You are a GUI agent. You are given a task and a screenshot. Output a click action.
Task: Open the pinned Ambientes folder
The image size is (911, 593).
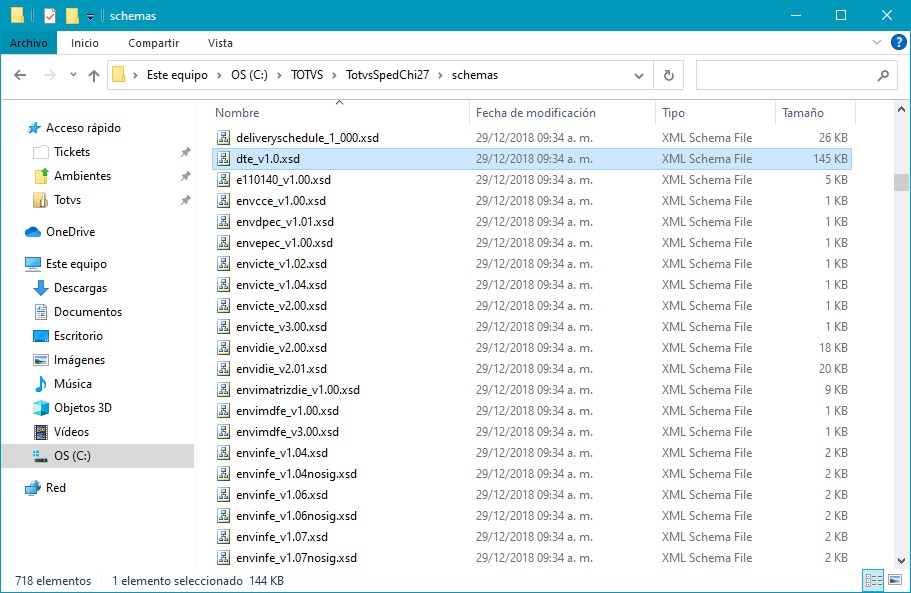pos(82,175)
